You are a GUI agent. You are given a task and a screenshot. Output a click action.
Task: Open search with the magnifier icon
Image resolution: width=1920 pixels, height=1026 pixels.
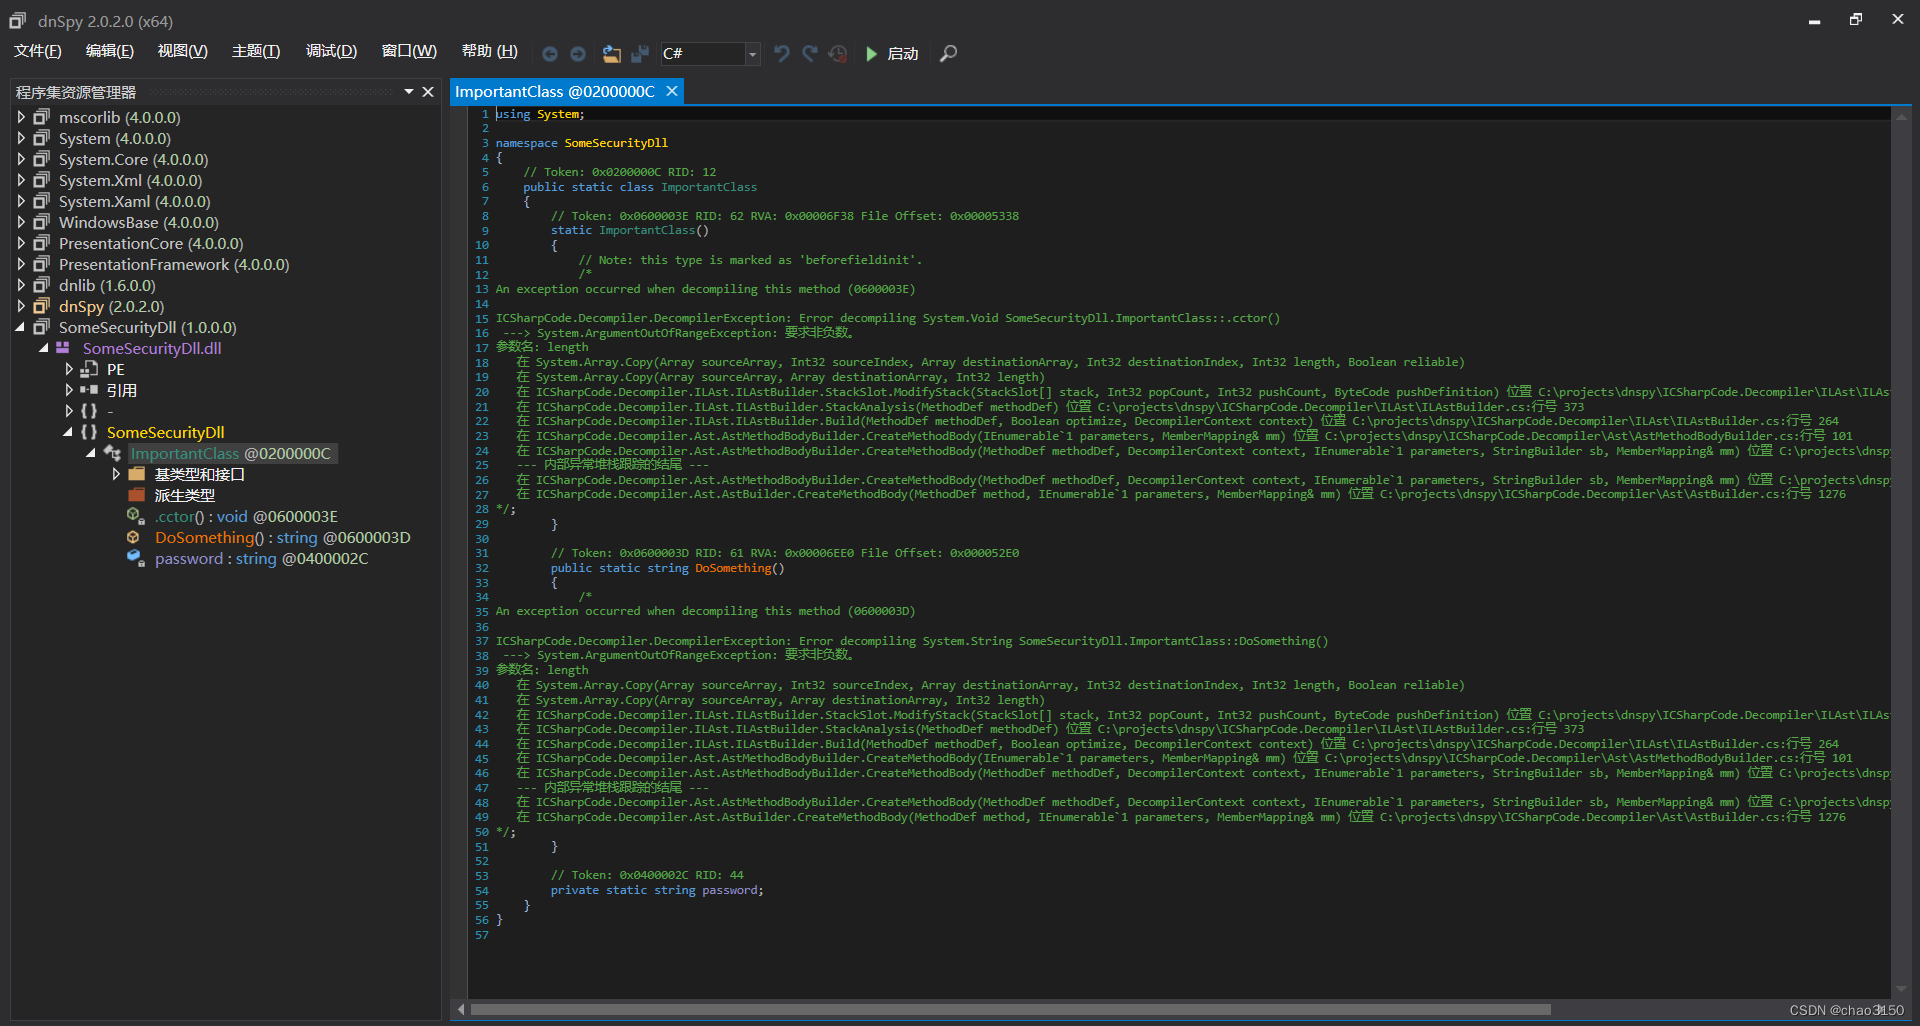pyautogui.click(x=947, y=54)
